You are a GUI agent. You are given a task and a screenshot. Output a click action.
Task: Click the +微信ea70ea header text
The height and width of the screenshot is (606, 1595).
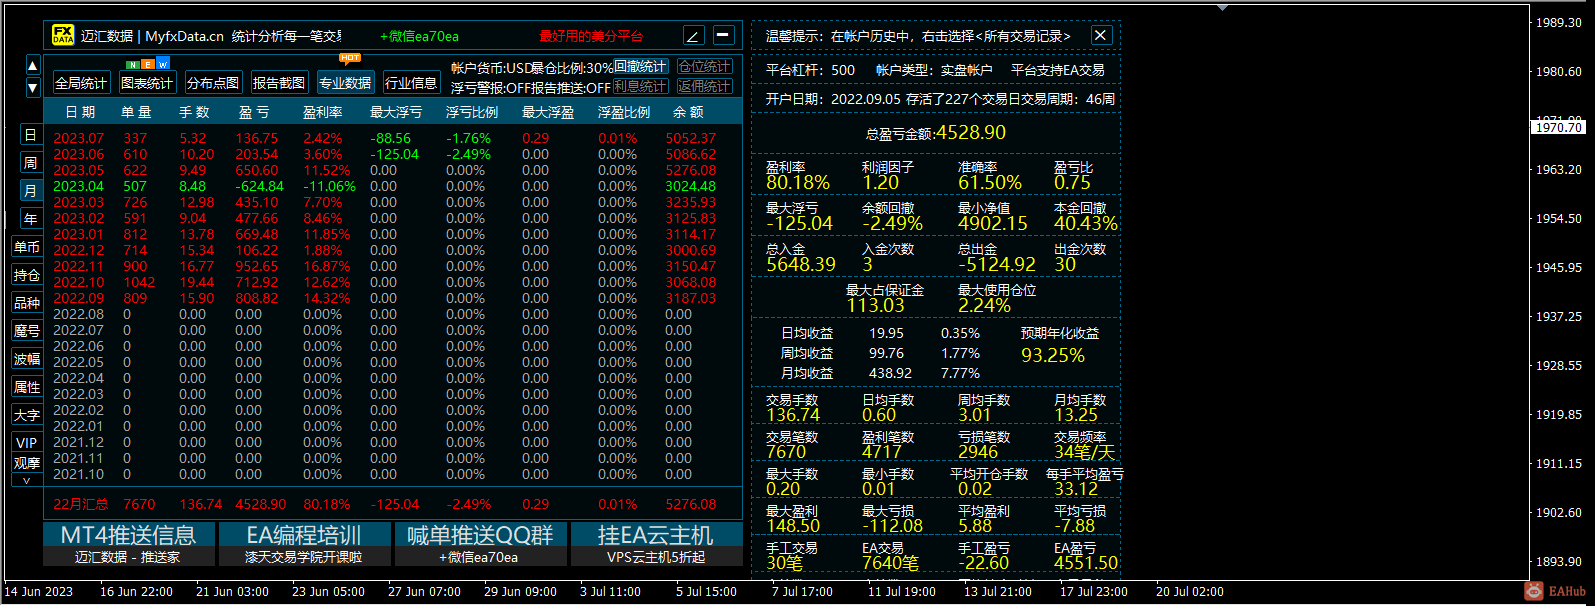[x=420, y=36]
